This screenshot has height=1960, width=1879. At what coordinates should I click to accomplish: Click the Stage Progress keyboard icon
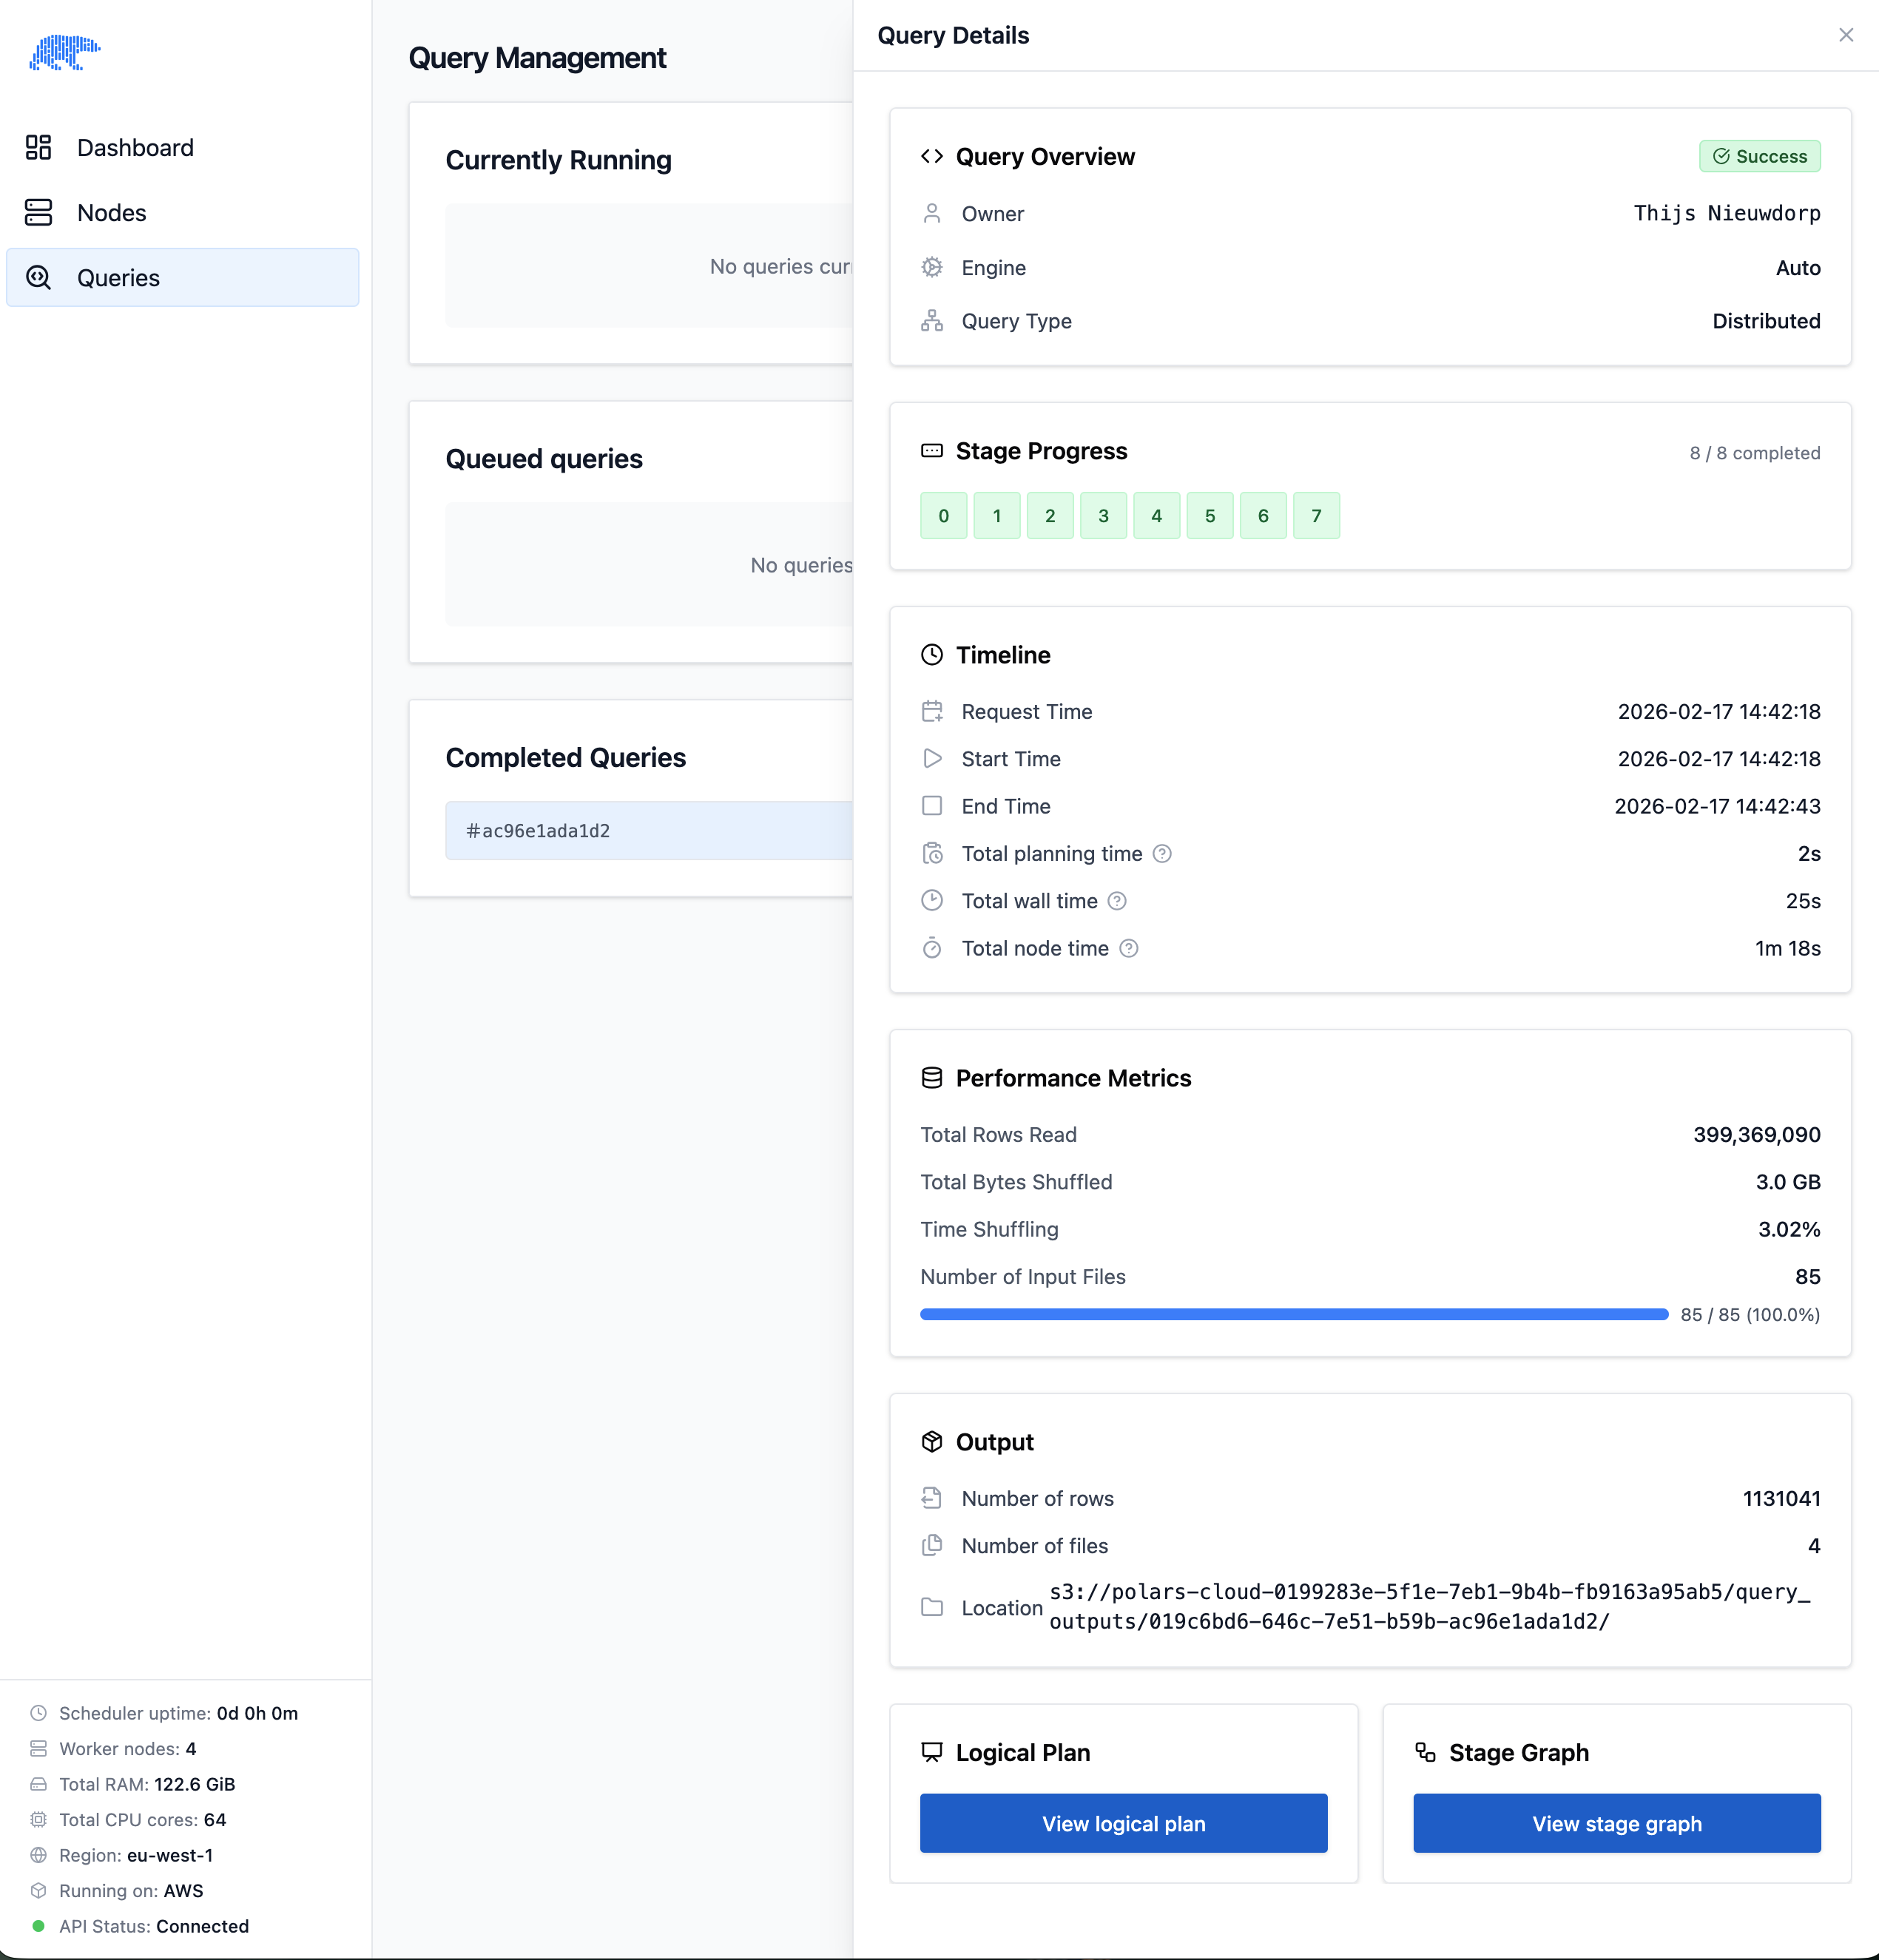[931, 451]
